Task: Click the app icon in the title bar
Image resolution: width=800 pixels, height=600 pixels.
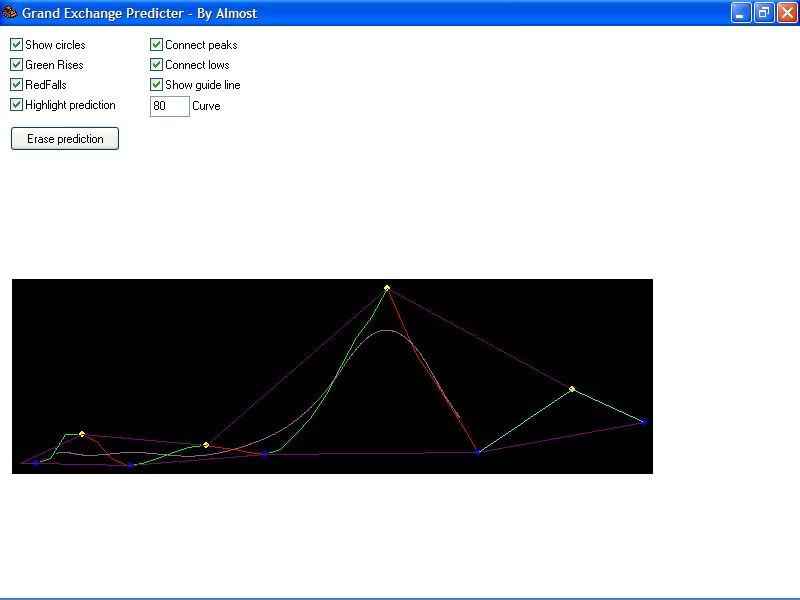Action: click(x=10, y=13)
